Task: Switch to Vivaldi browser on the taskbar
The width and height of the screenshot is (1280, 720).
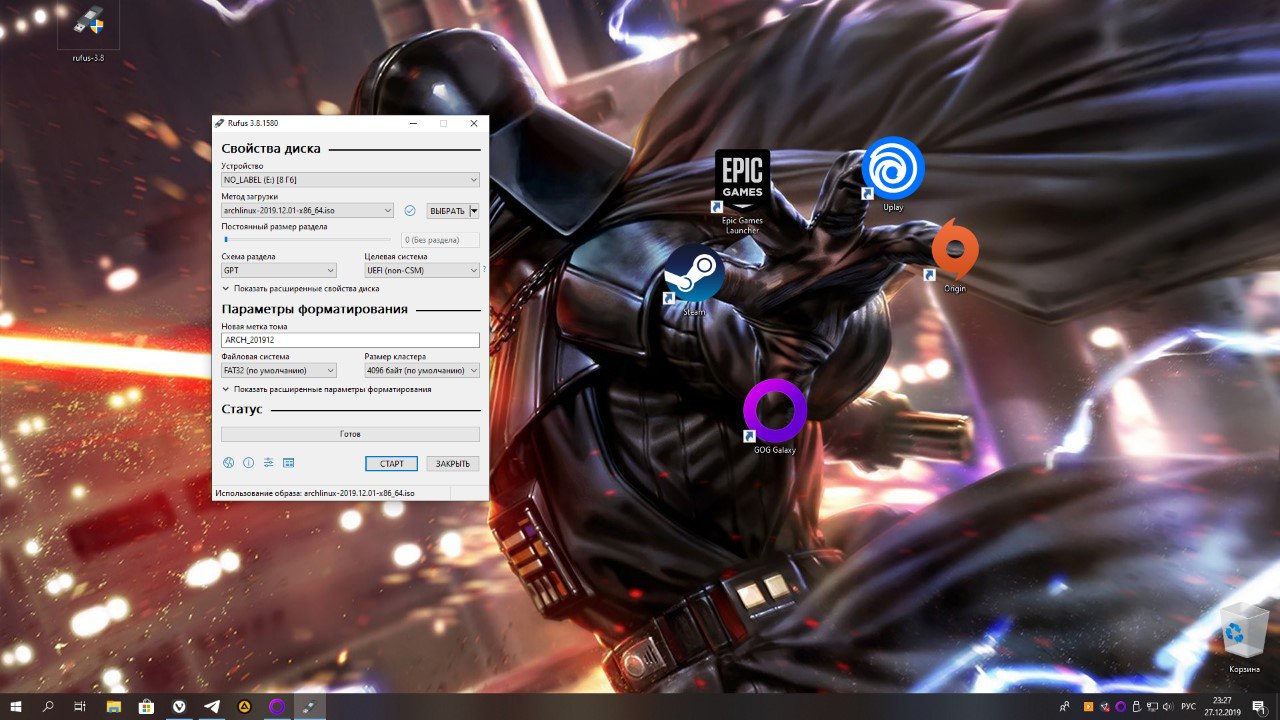Action: (179, 707)
